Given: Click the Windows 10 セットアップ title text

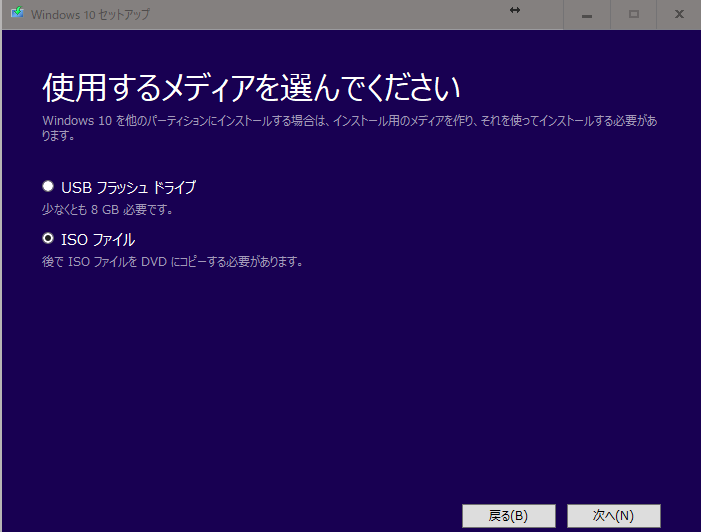Looking at the screenshot, I should coord(90,14).
